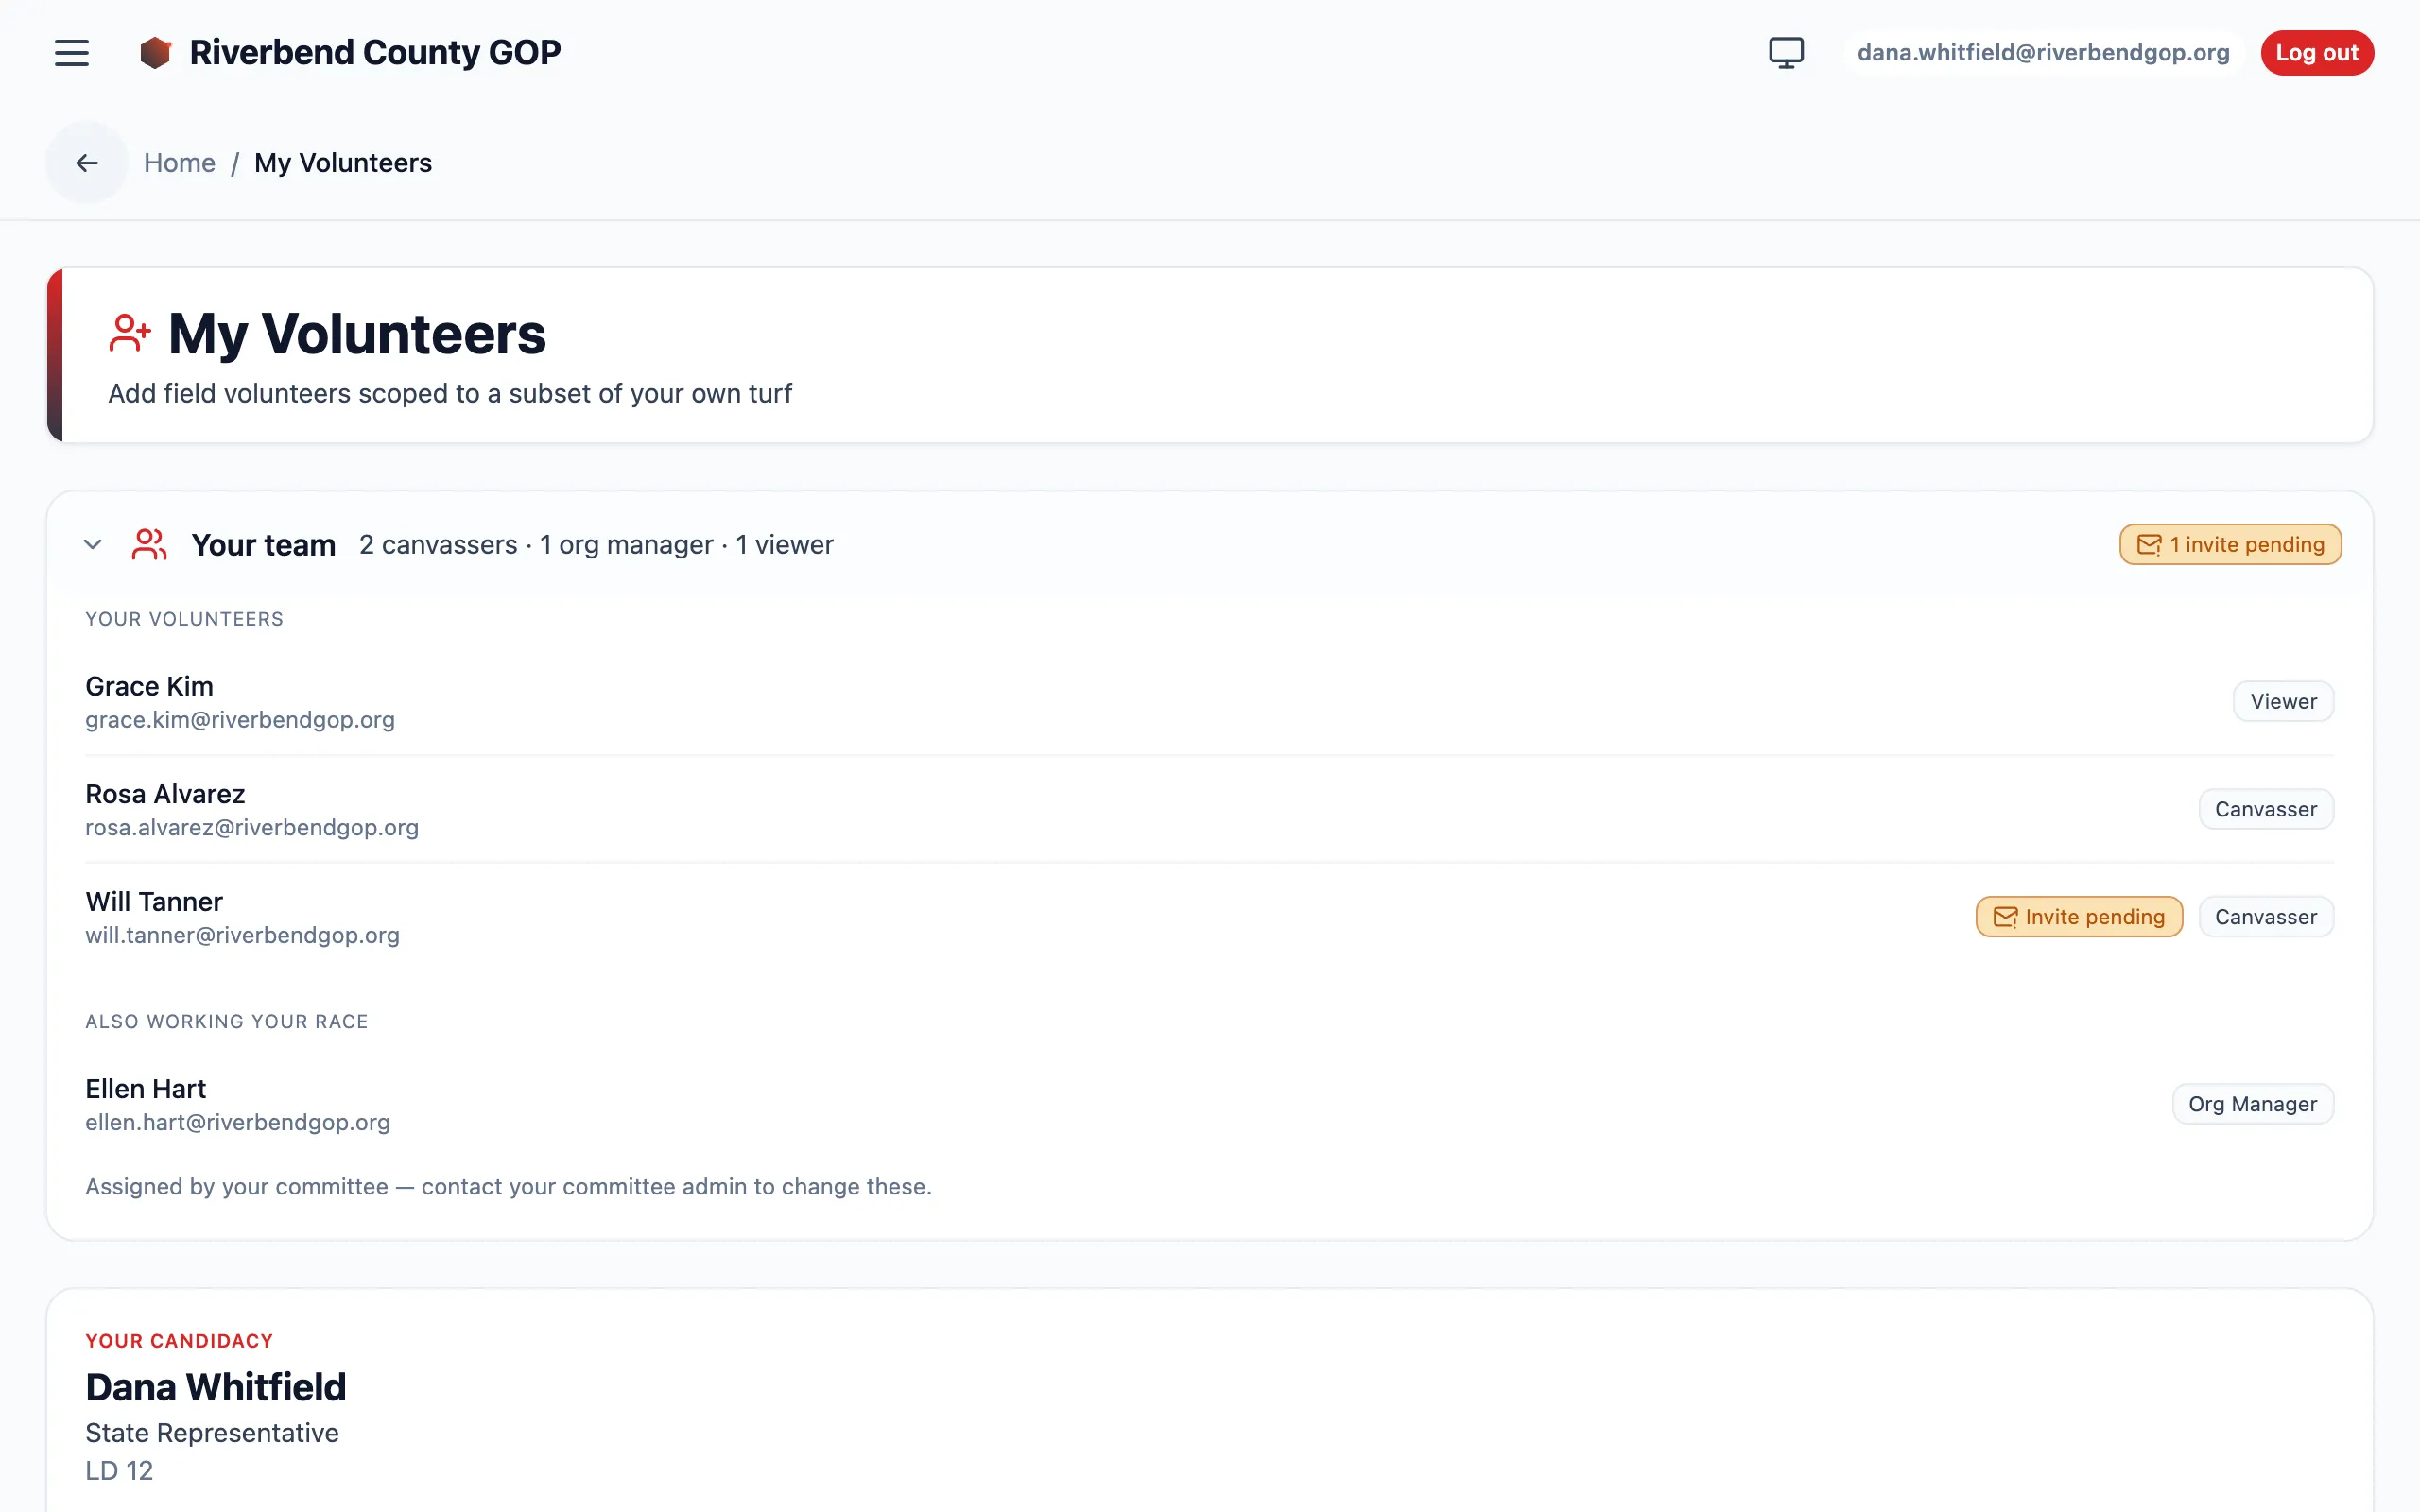Click the team people icon beside Your team
This screenshot has height=1512, width=2420.
[x=150, y=545]
